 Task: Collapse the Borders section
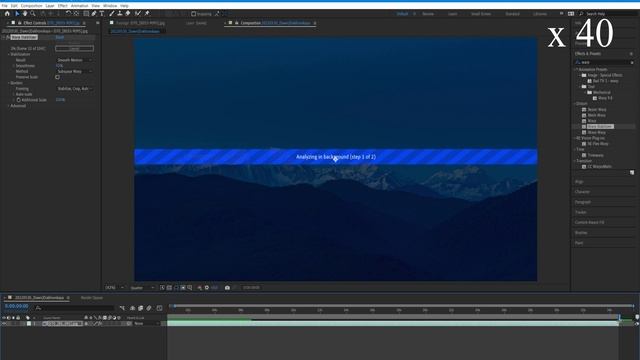pos(9,83)
